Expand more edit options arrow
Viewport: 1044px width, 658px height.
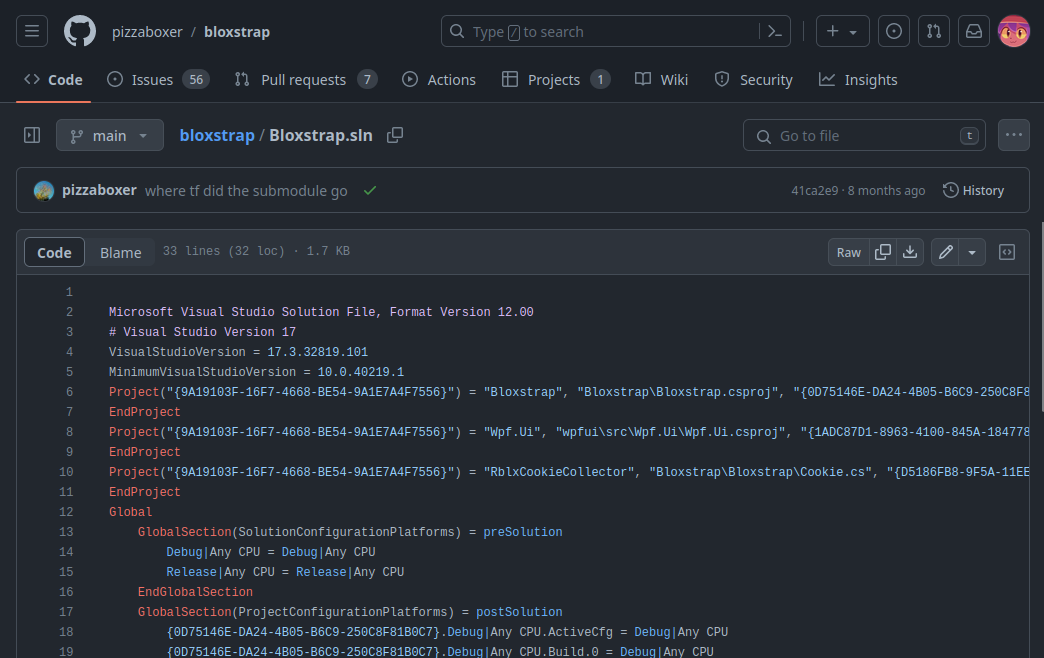click(x=972, y=252)
